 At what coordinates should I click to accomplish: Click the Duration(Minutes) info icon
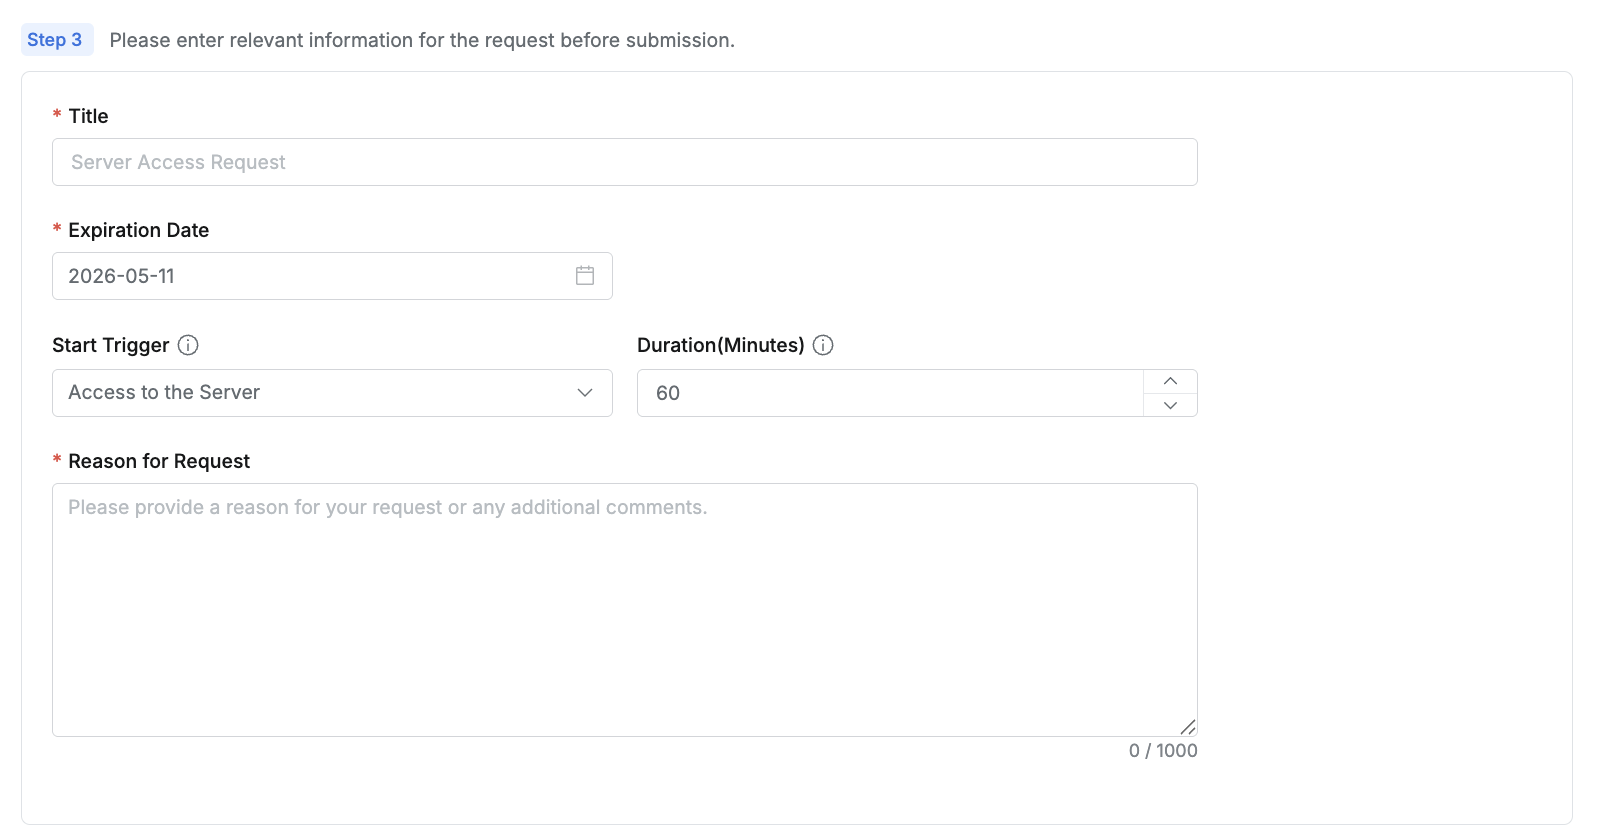tap(823, 345)
